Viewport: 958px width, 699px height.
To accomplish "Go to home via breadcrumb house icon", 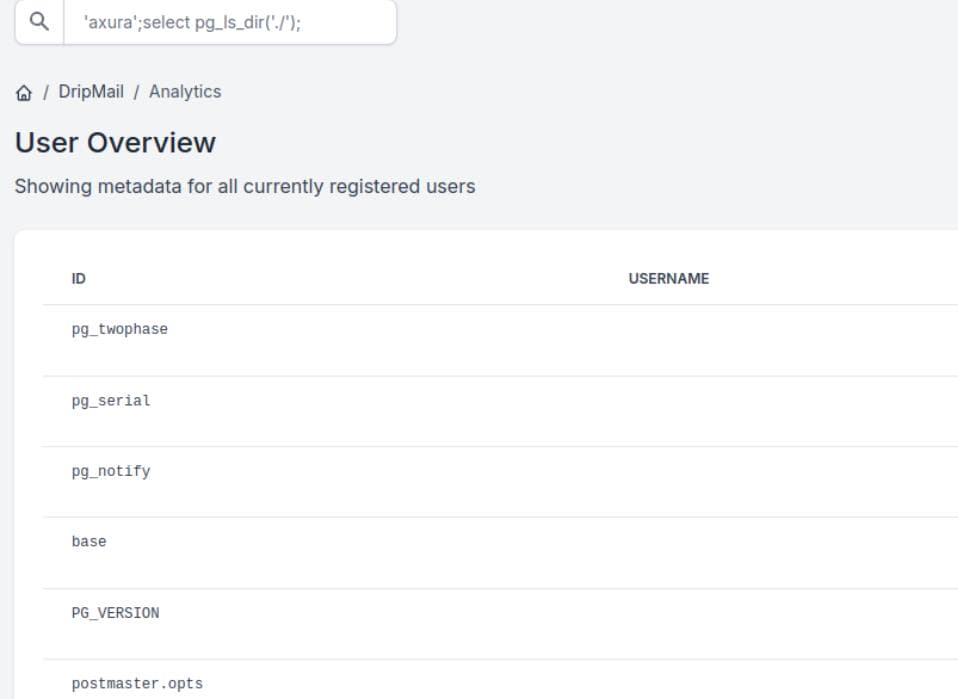I will click(x=23, y=92).
